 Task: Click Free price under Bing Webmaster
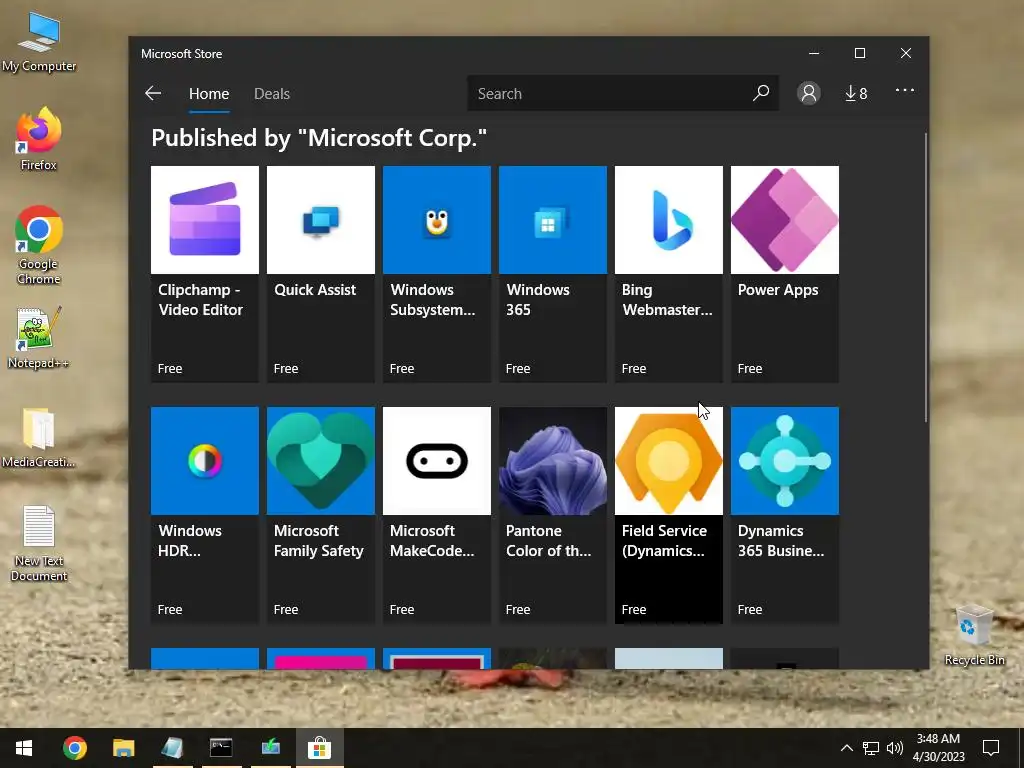[x=633, y=368]
